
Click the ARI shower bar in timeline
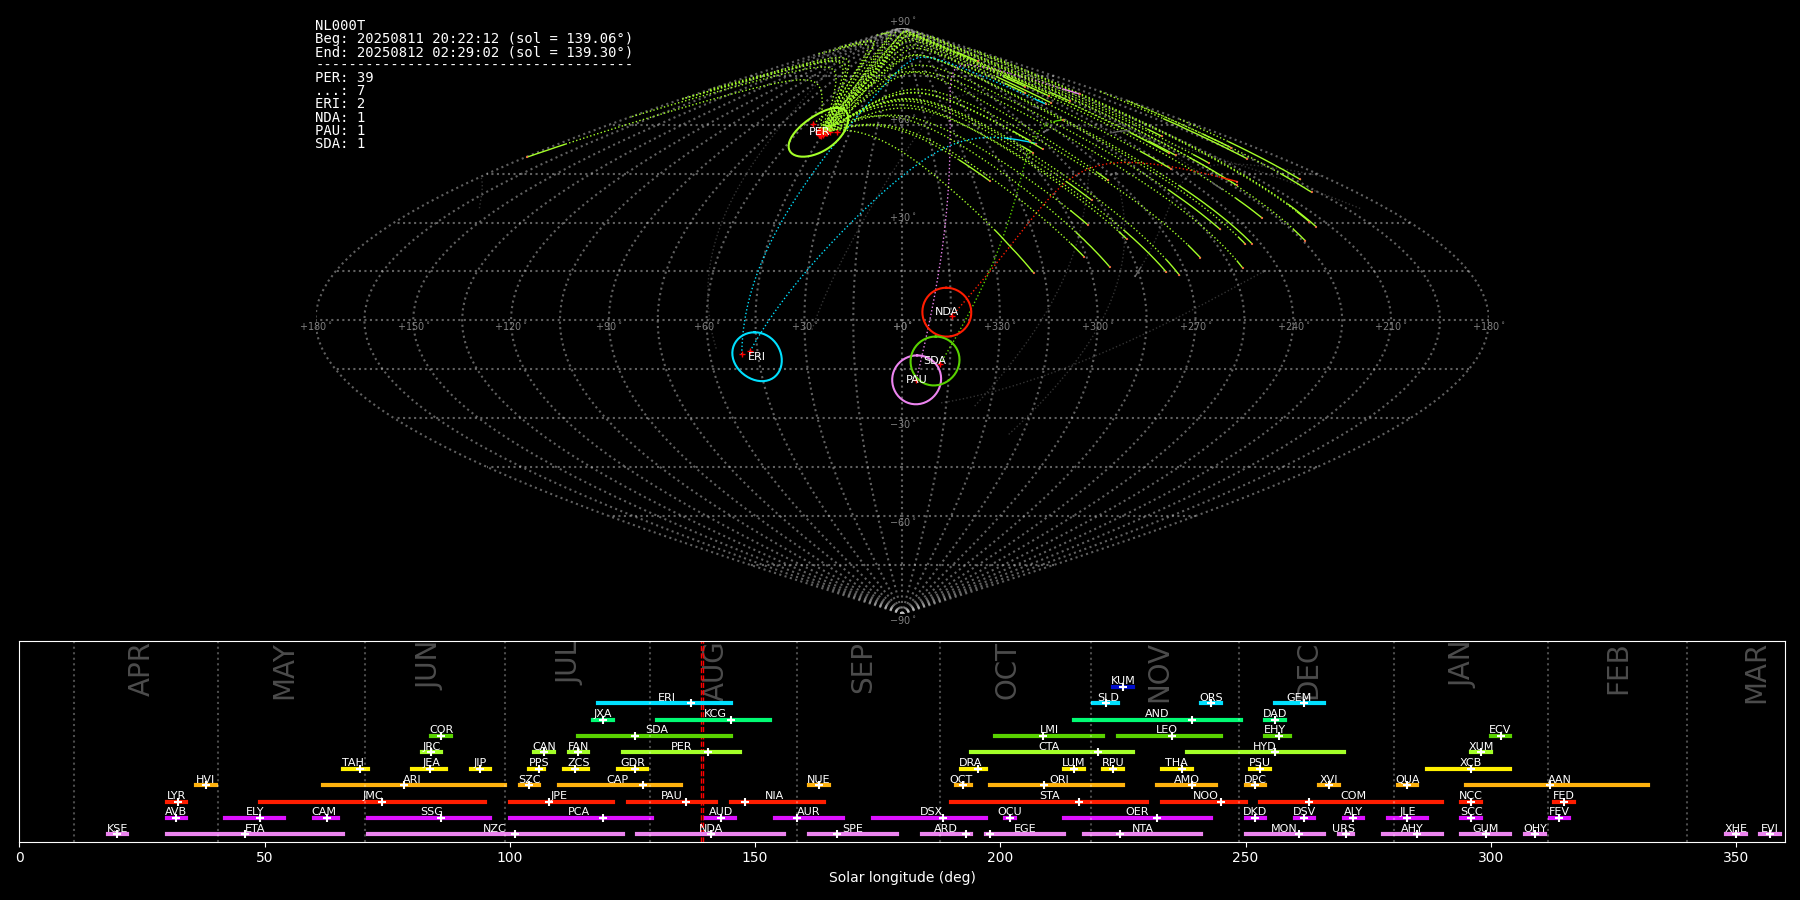click(414, 785)
